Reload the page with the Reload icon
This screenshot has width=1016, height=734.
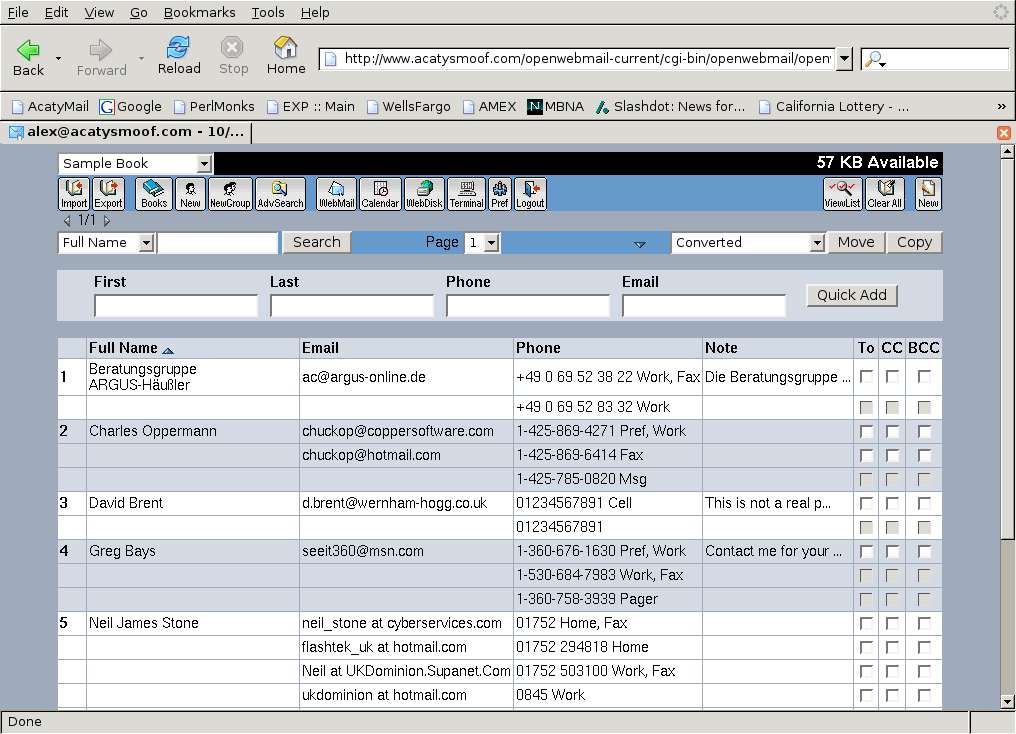[179, 56]
